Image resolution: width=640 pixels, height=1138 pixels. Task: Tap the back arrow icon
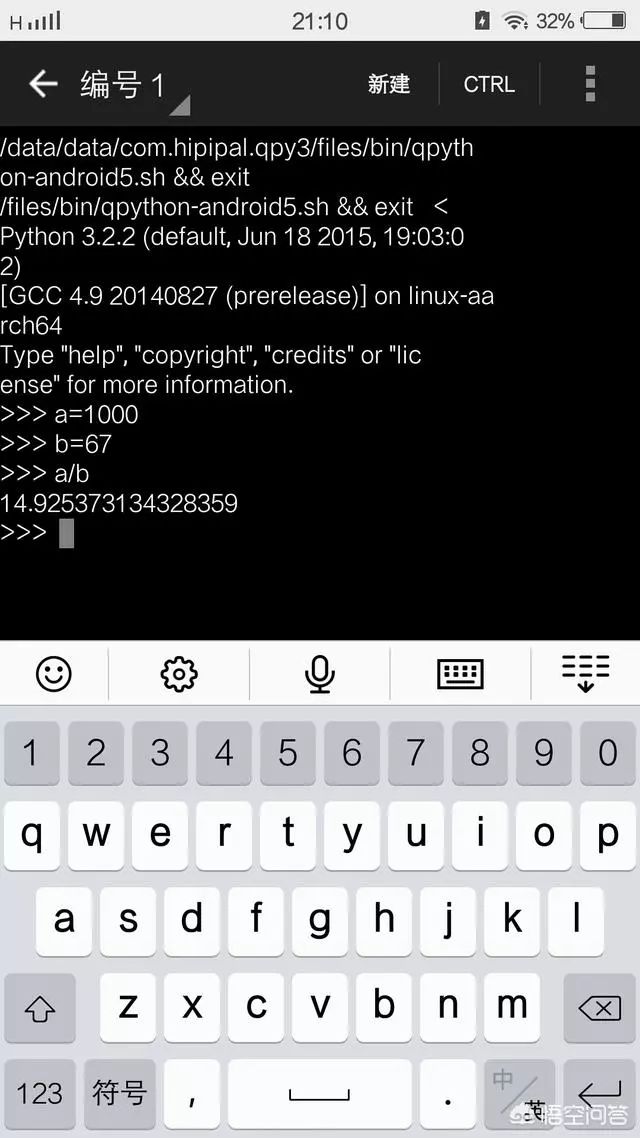coord(43,84)
